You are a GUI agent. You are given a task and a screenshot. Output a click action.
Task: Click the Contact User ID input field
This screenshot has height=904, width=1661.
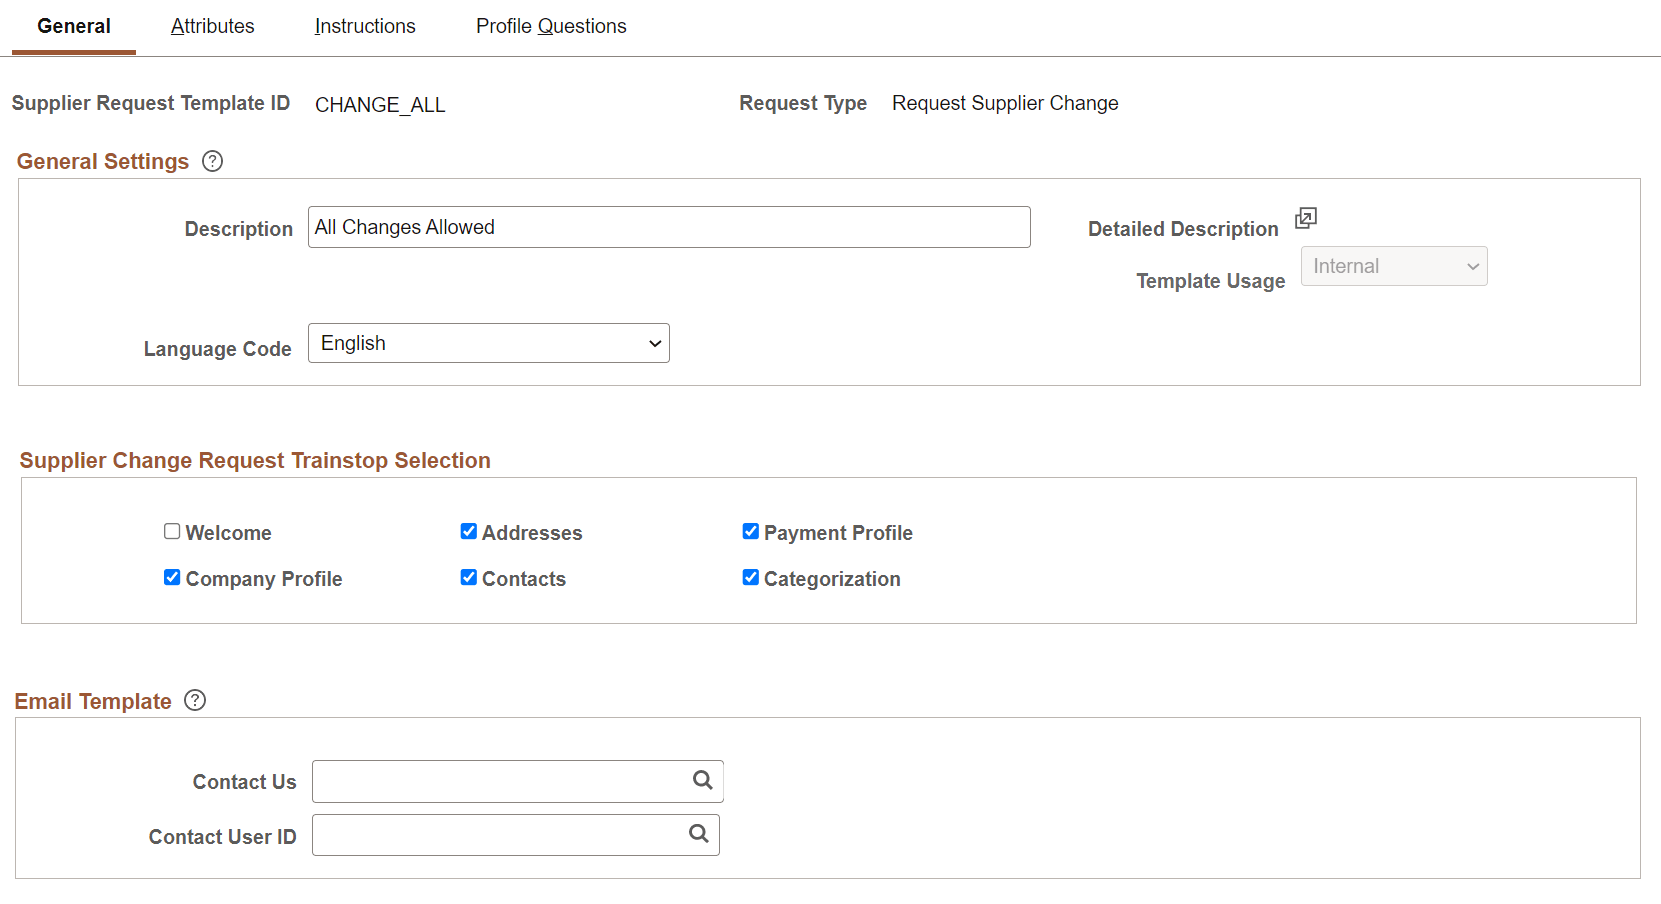pyautogui.click(x=490, y=834)
